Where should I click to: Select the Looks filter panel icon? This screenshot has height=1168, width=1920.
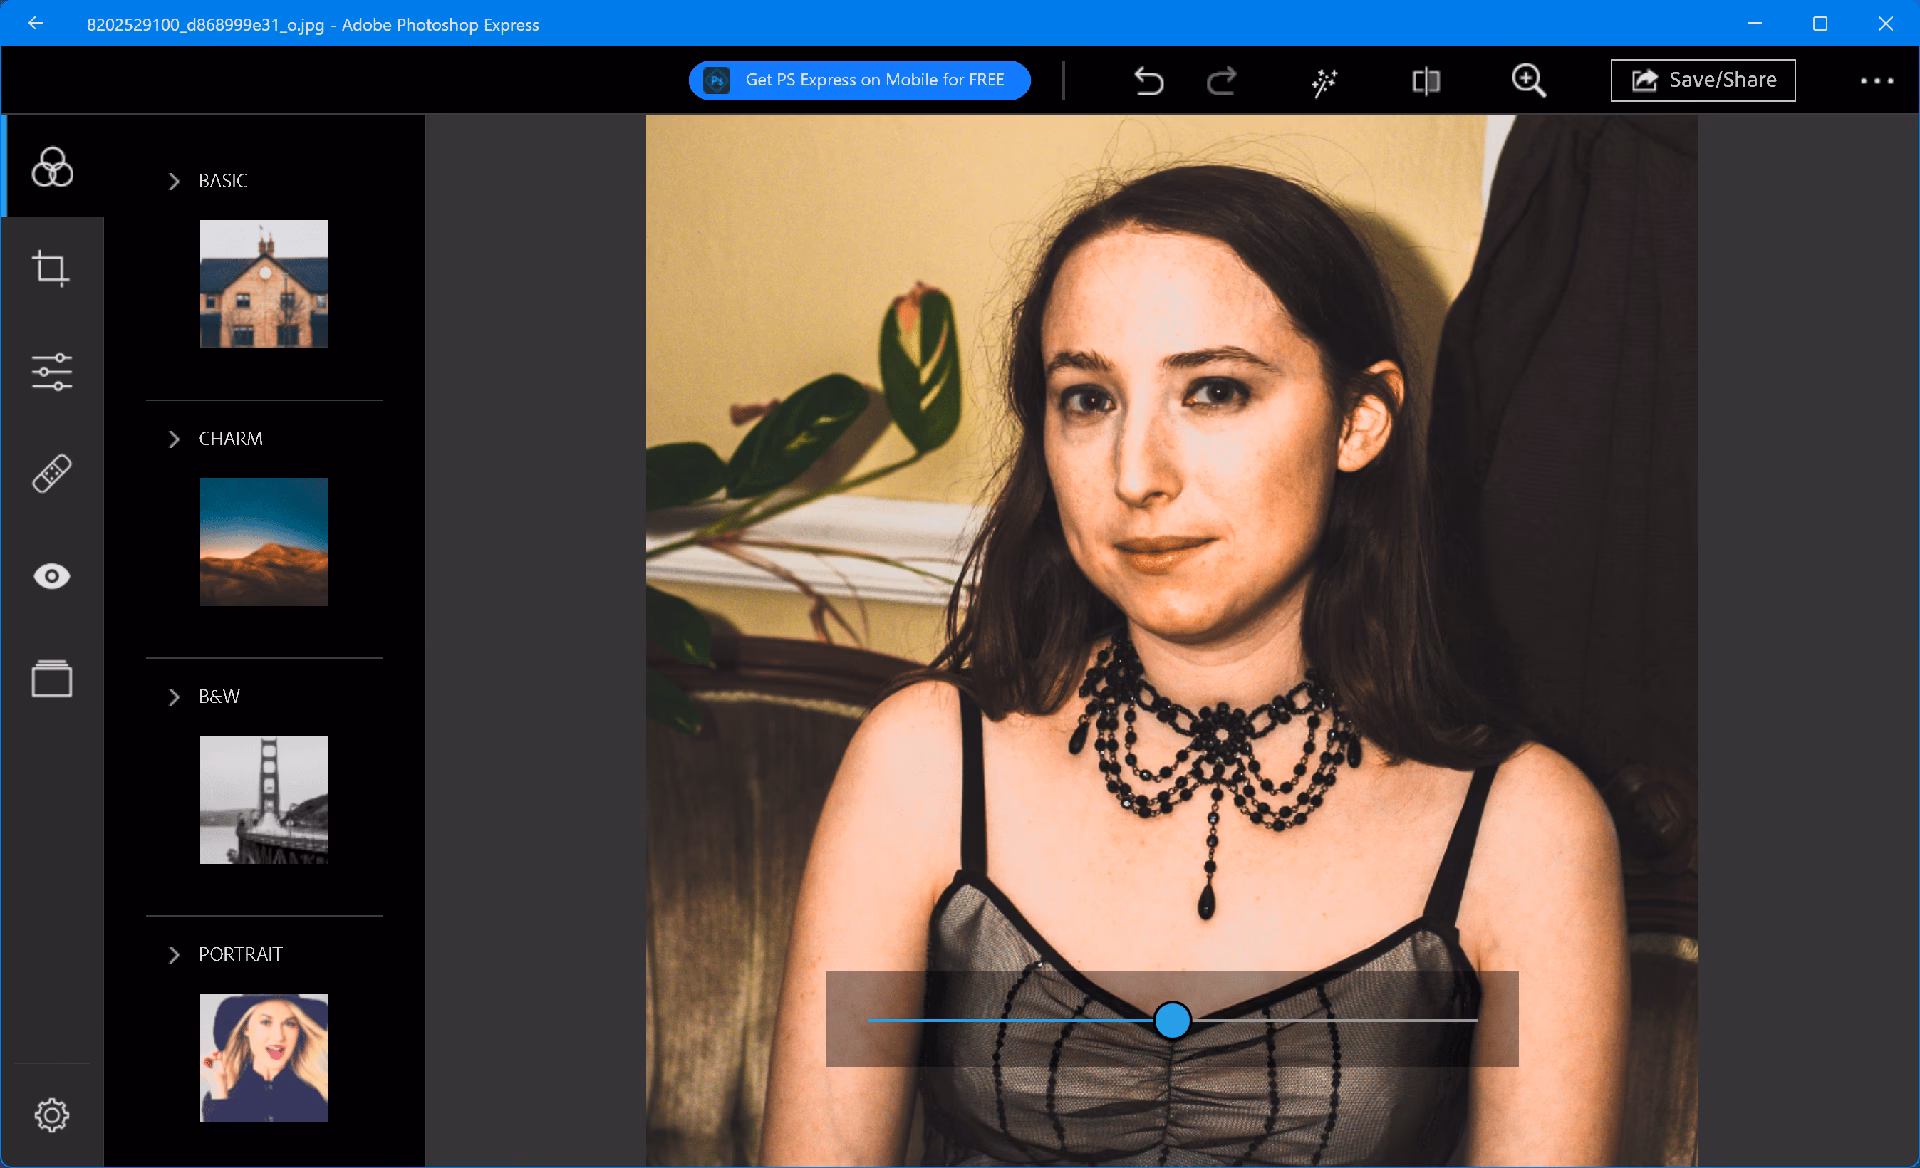pyautogui.click(x=51, y=168)
